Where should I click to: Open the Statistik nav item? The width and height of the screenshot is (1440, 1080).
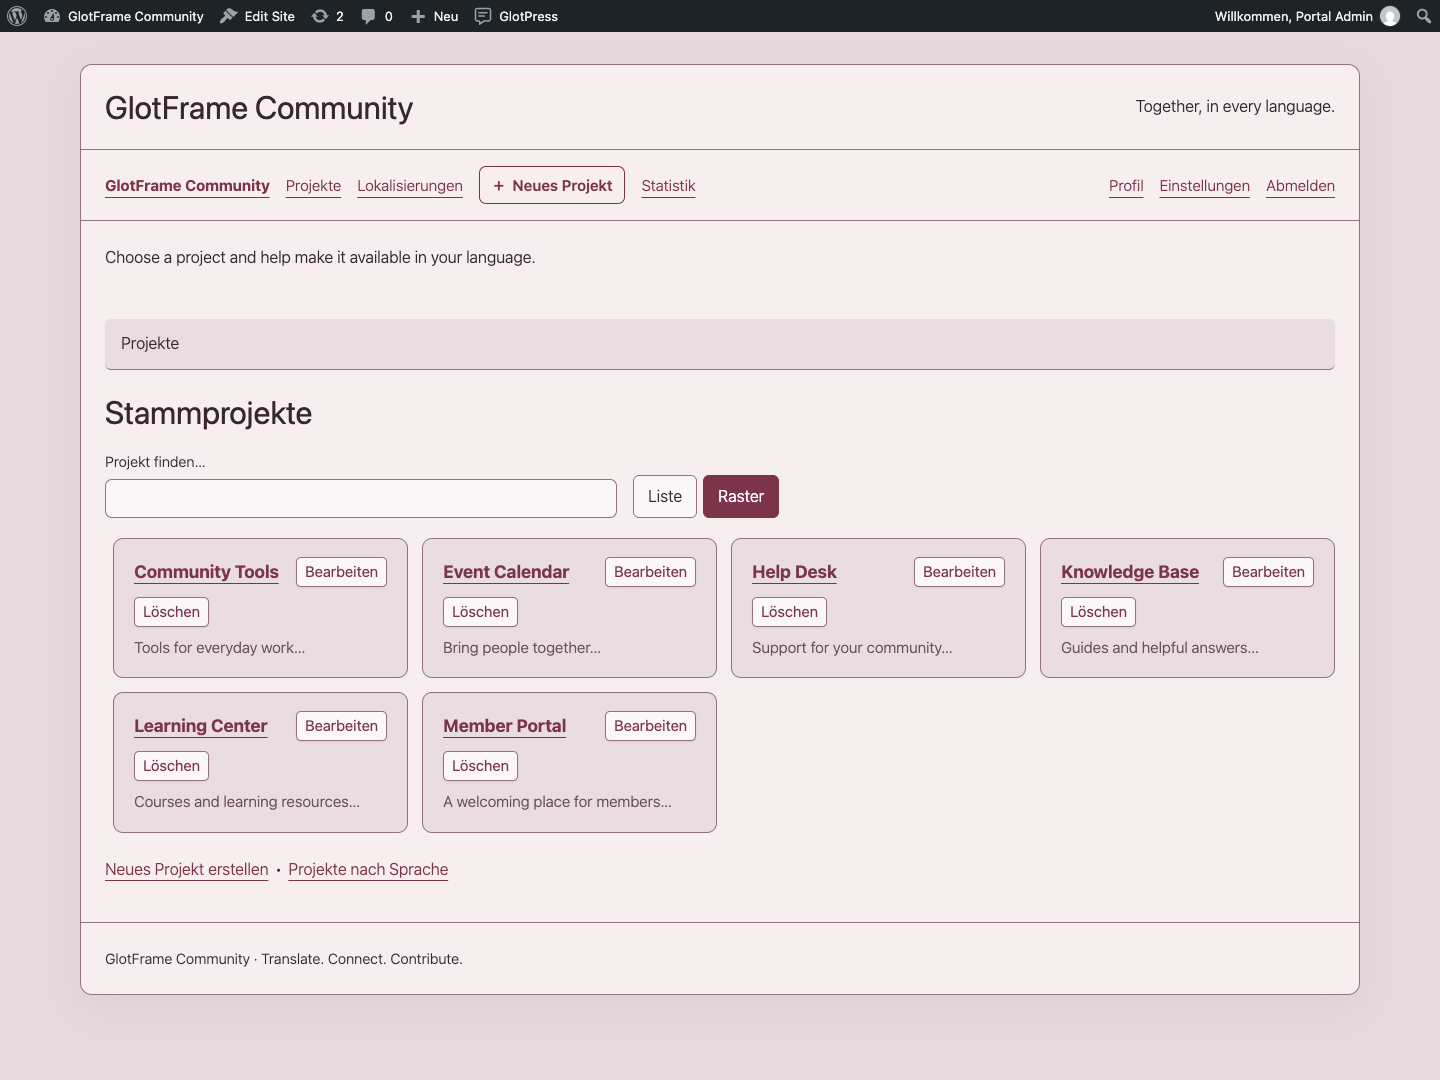668,186
